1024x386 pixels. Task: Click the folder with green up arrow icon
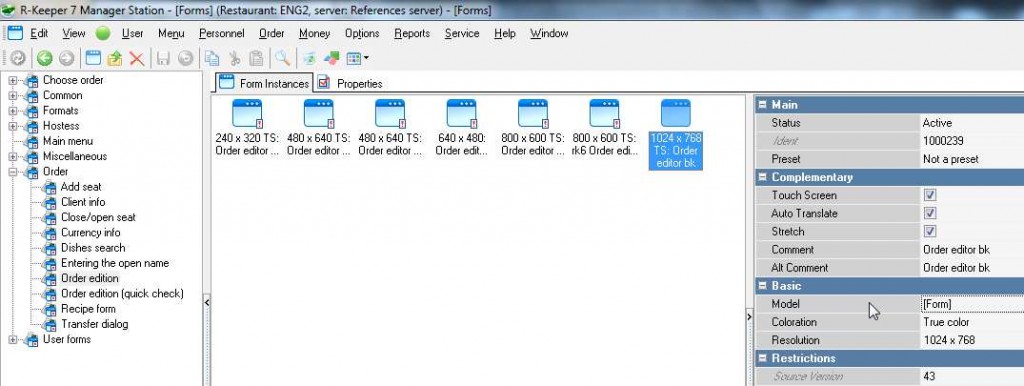click(115, 58)
